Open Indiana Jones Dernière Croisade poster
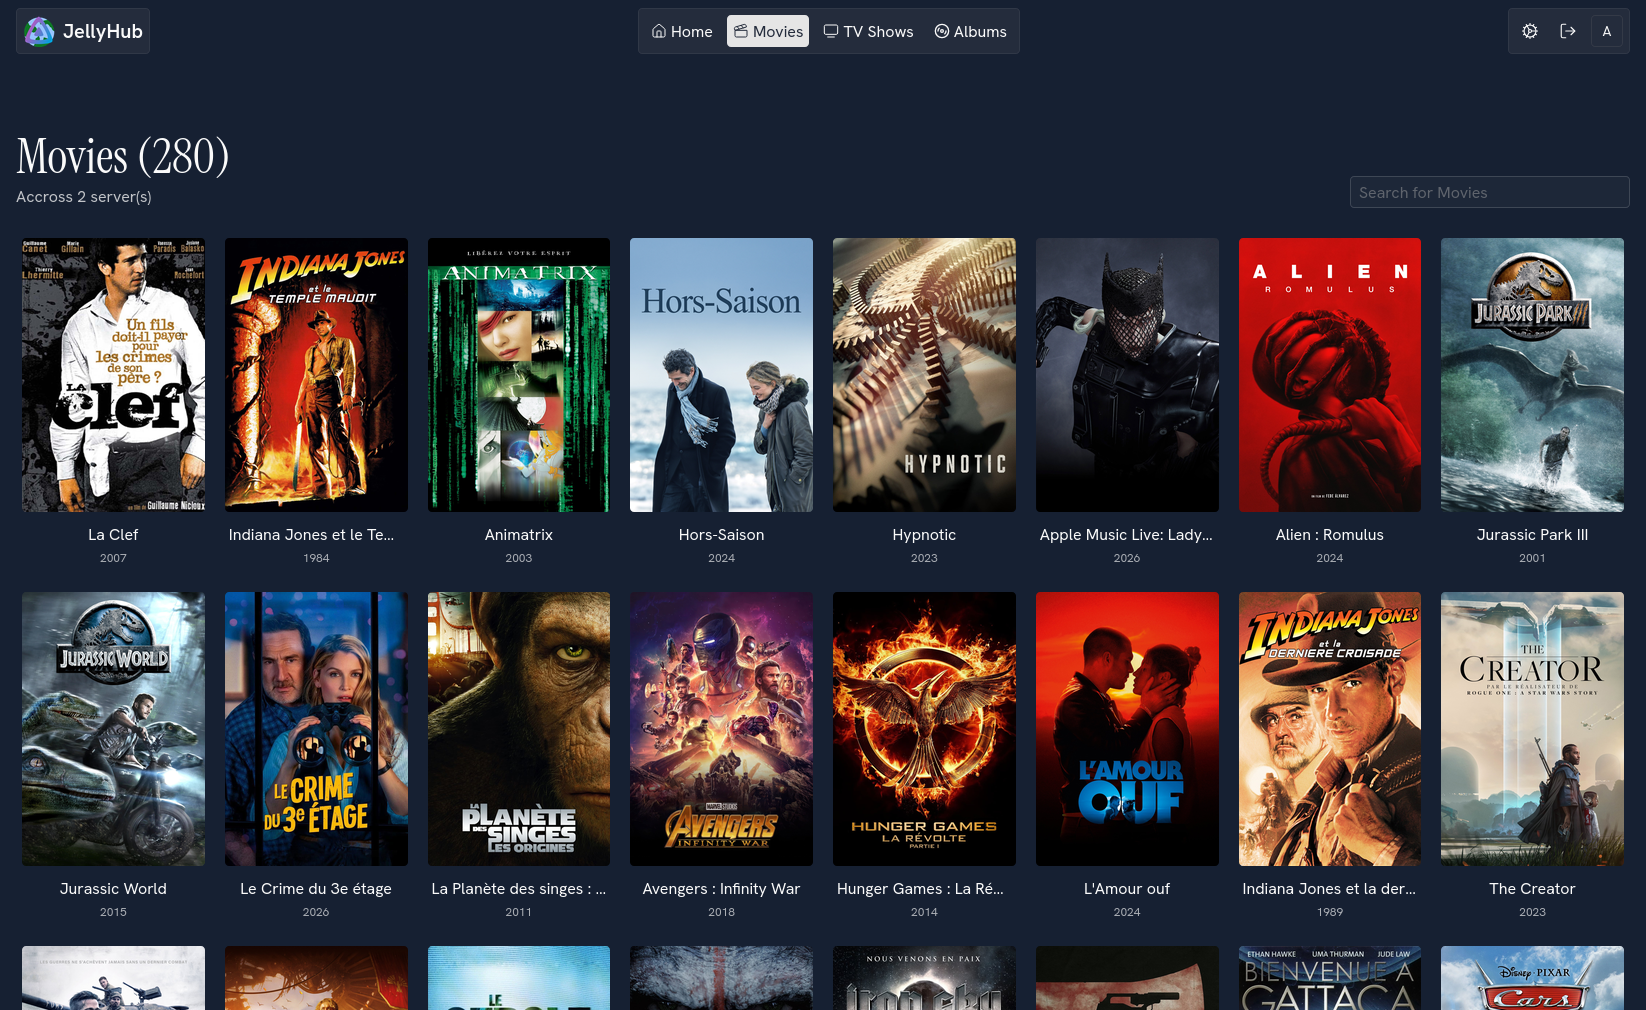Screen dimensions: 1646x1010 tap(1330, 729)
